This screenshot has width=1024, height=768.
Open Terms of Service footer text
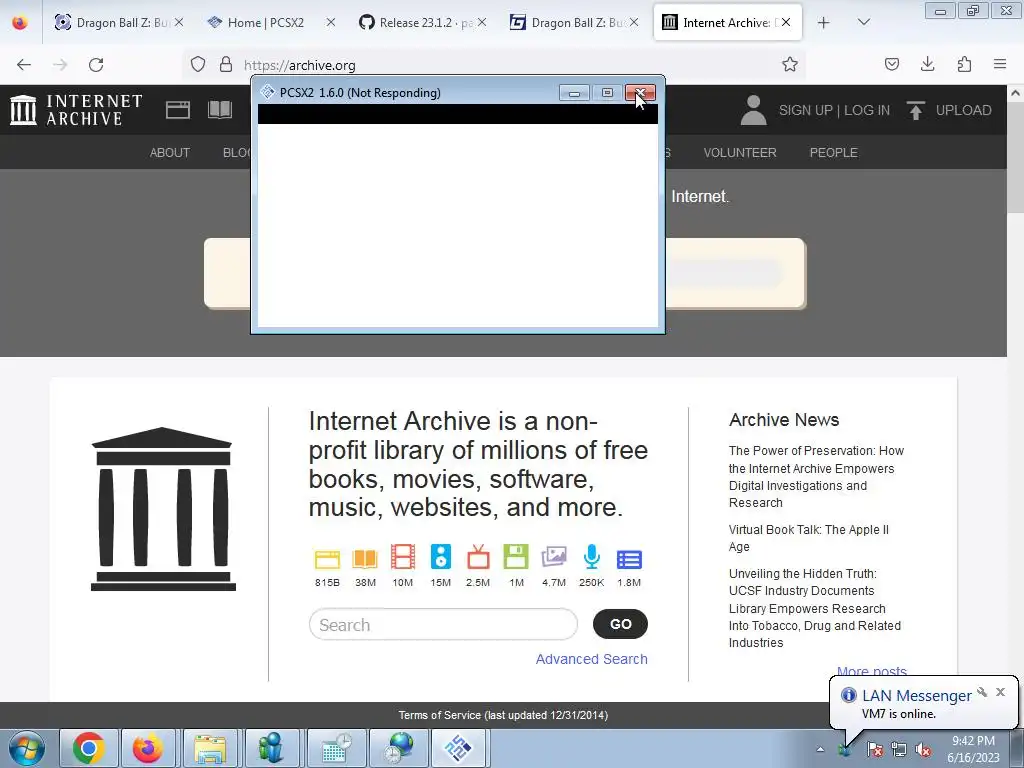(504, 715)
